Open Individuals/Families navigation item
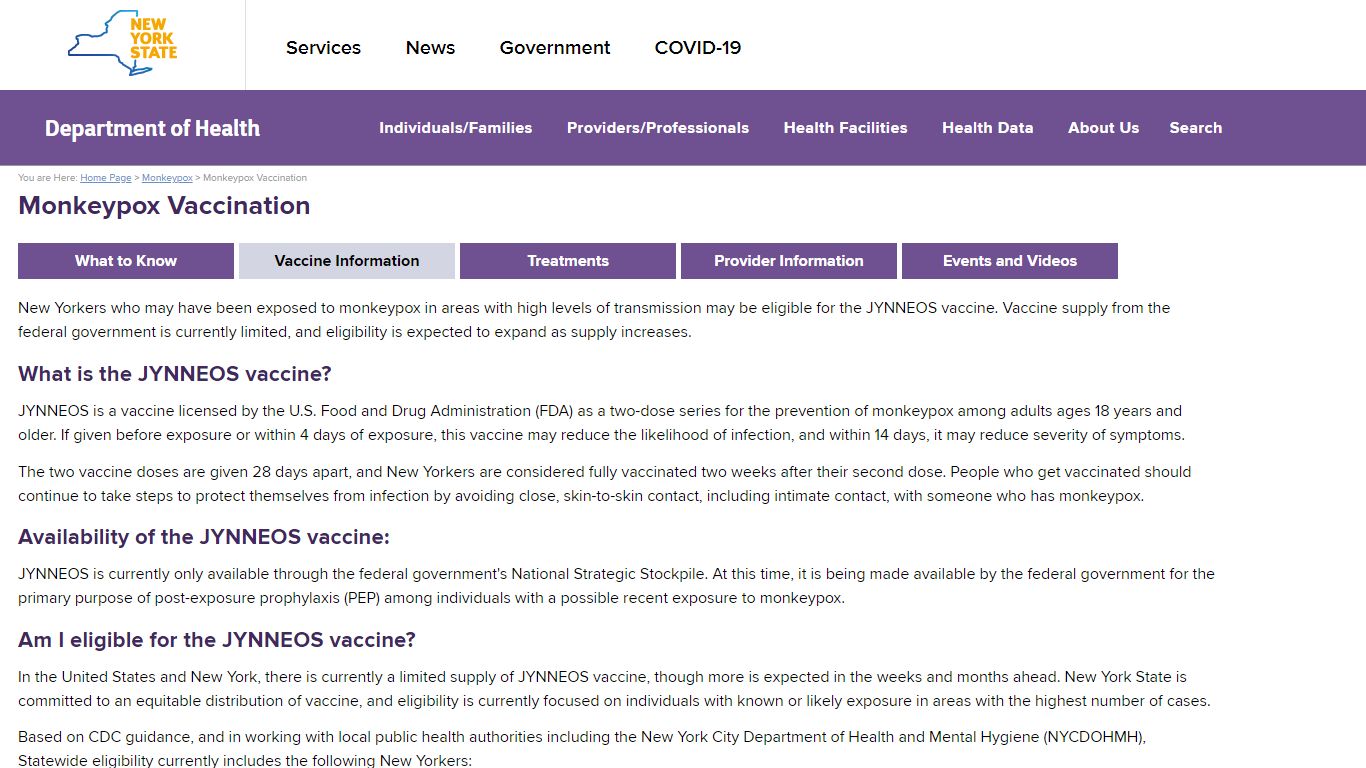 [x=455, y=128]
